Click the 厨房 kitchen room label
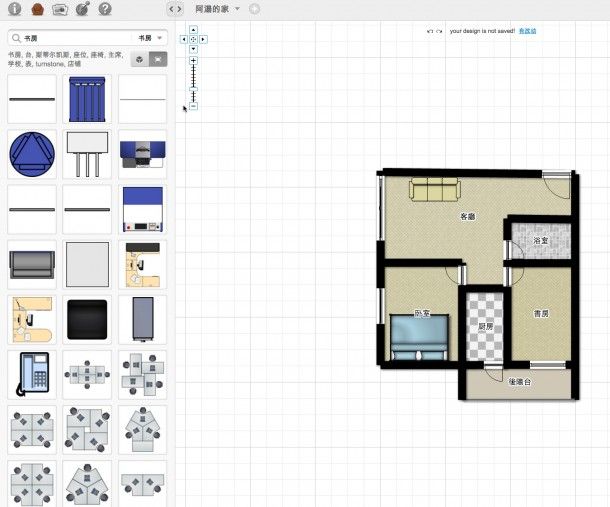Screen dimensions: 610x507 486,327
